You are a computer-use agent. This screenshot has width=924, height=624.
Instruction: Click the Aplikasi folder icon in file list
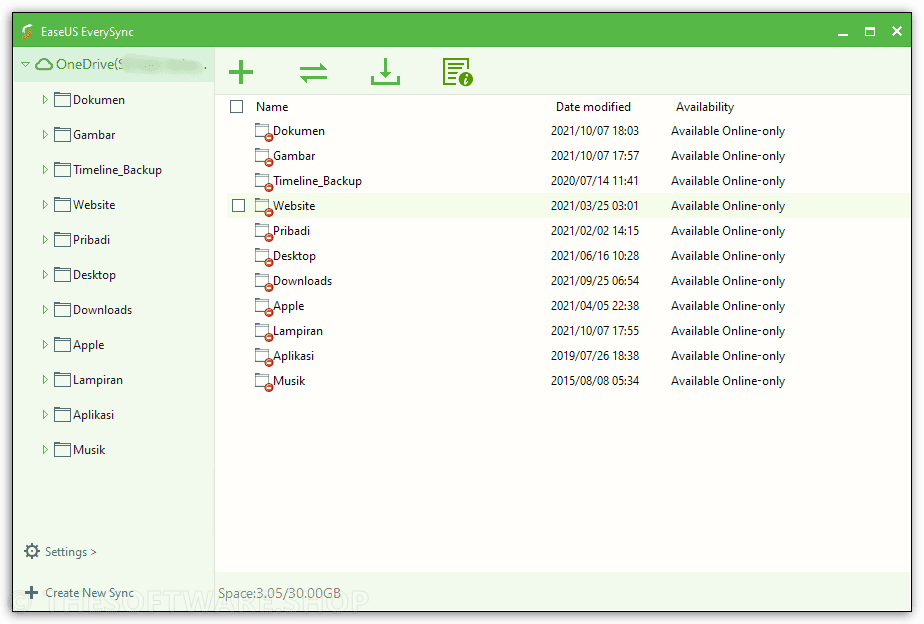click(x=263, y=357)
